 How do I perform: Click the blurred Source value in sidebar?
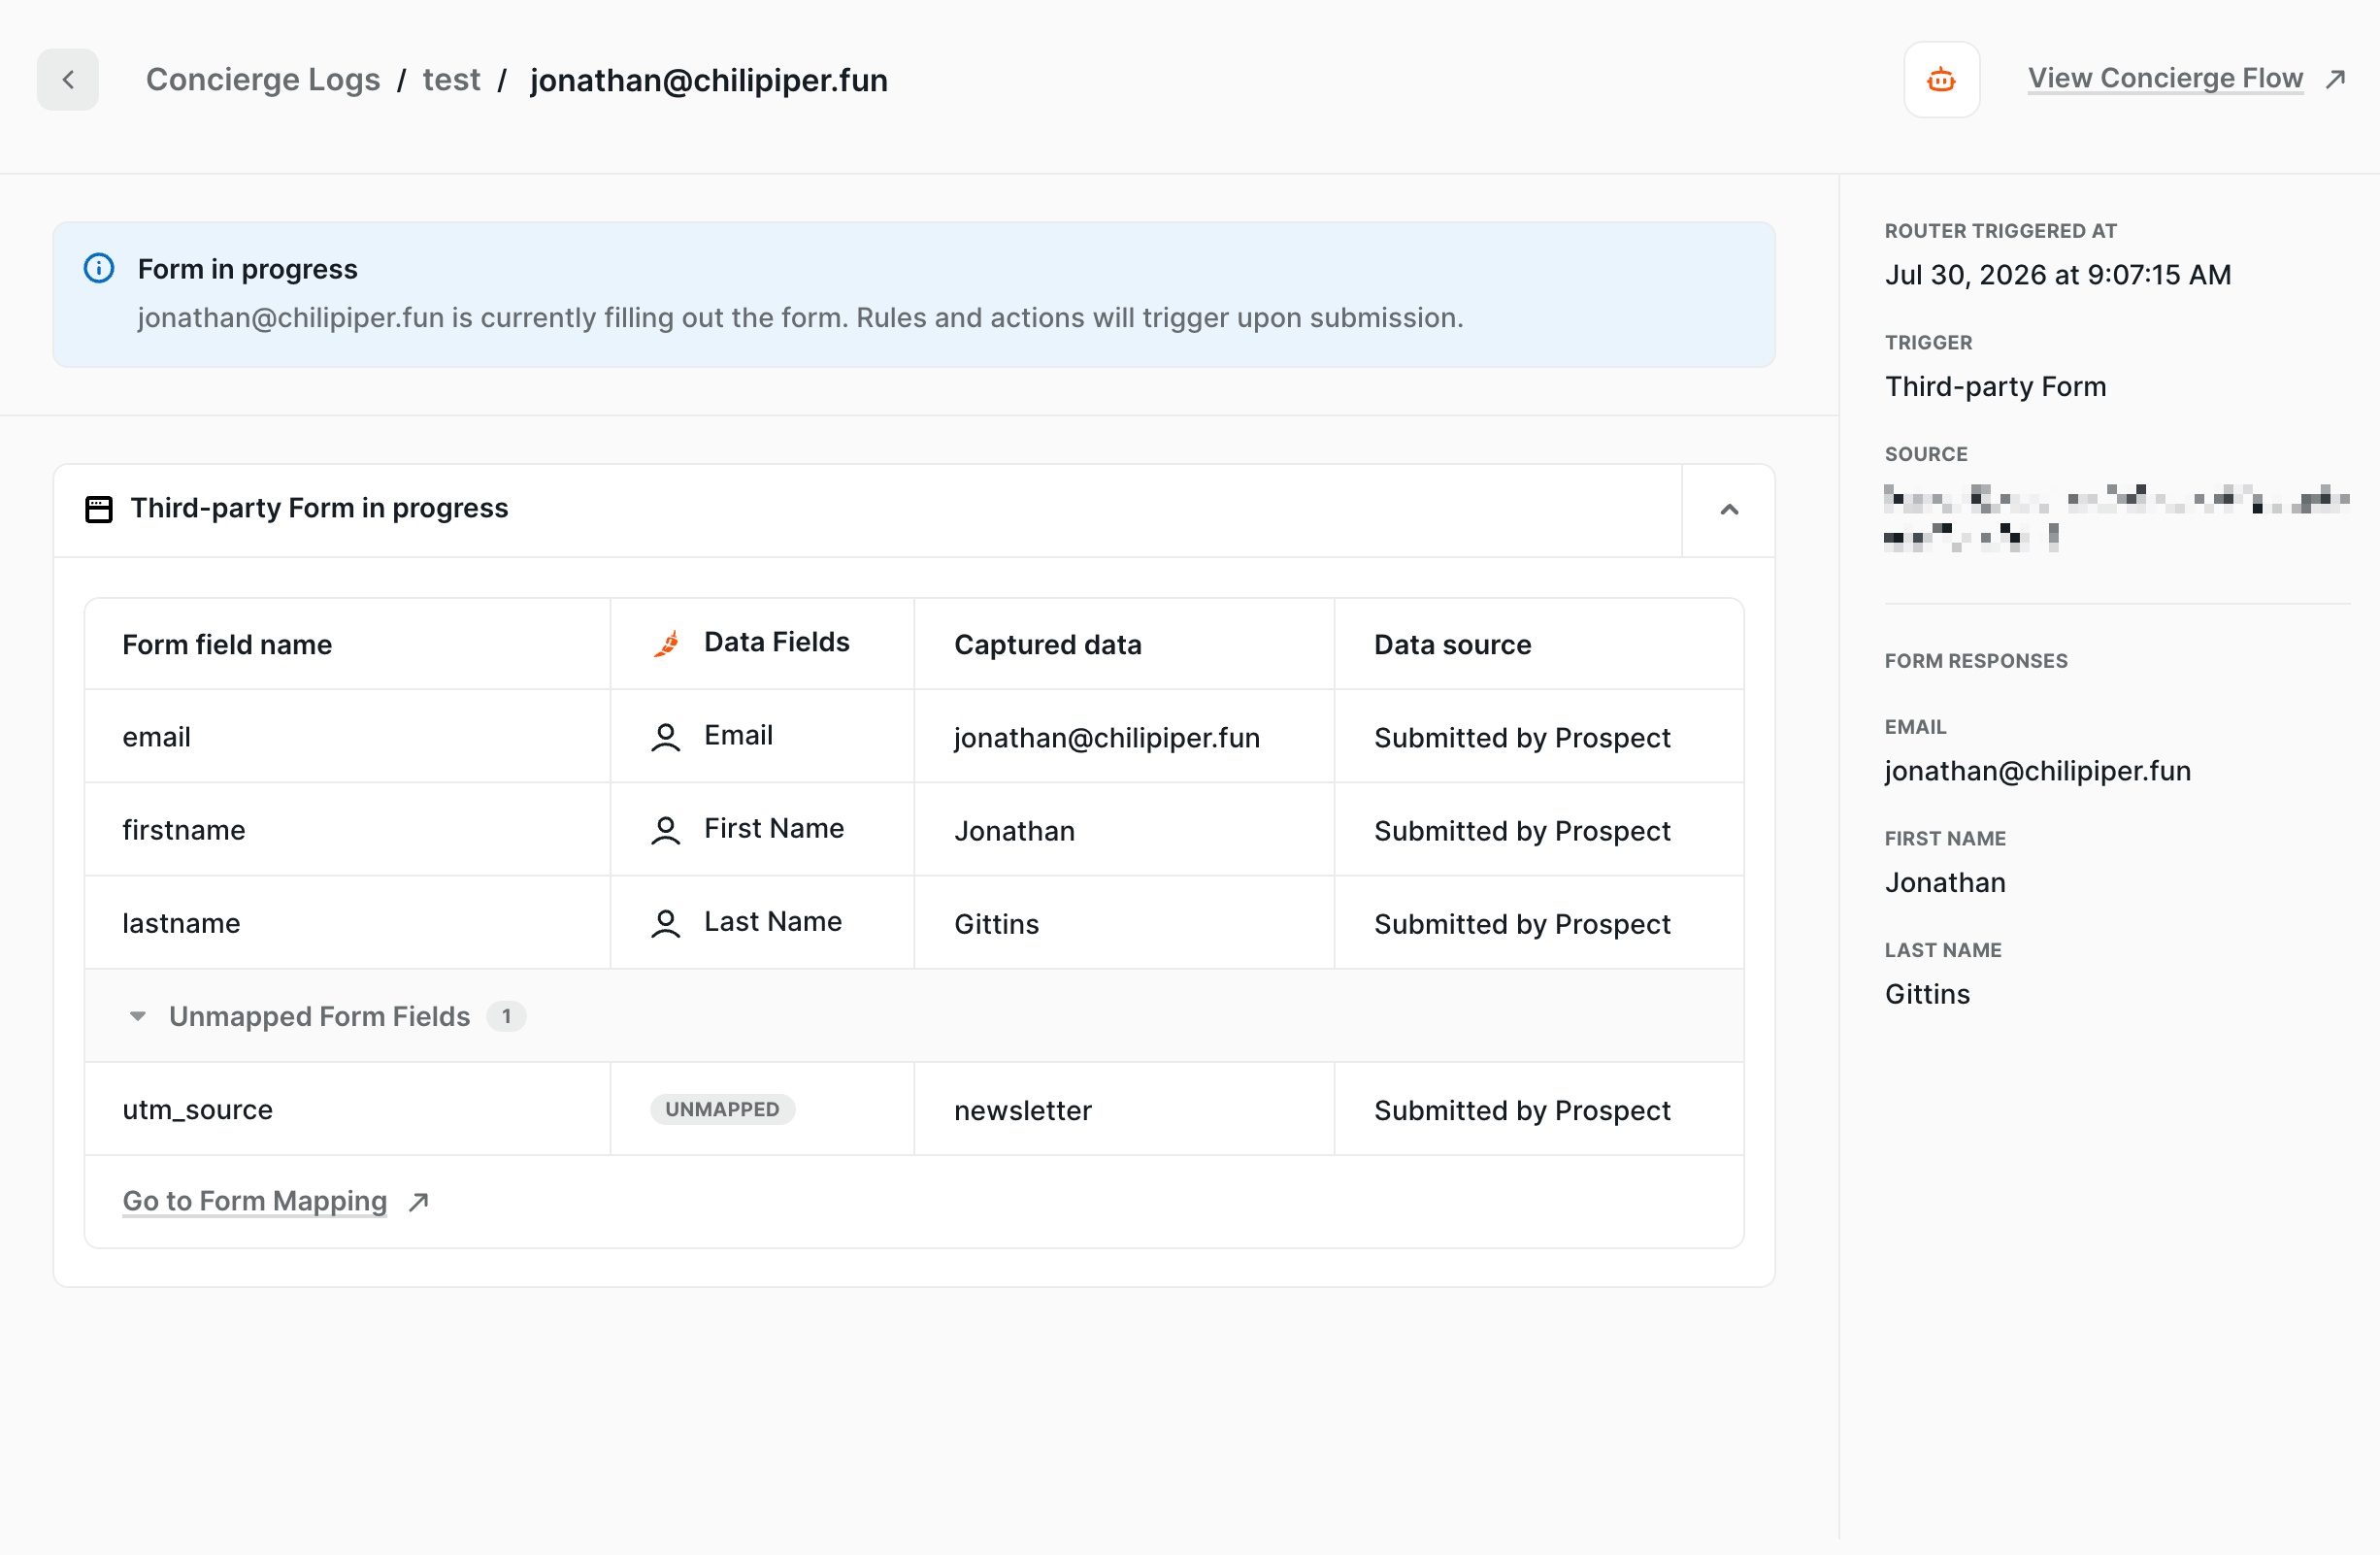click(x=2116, y=518)
